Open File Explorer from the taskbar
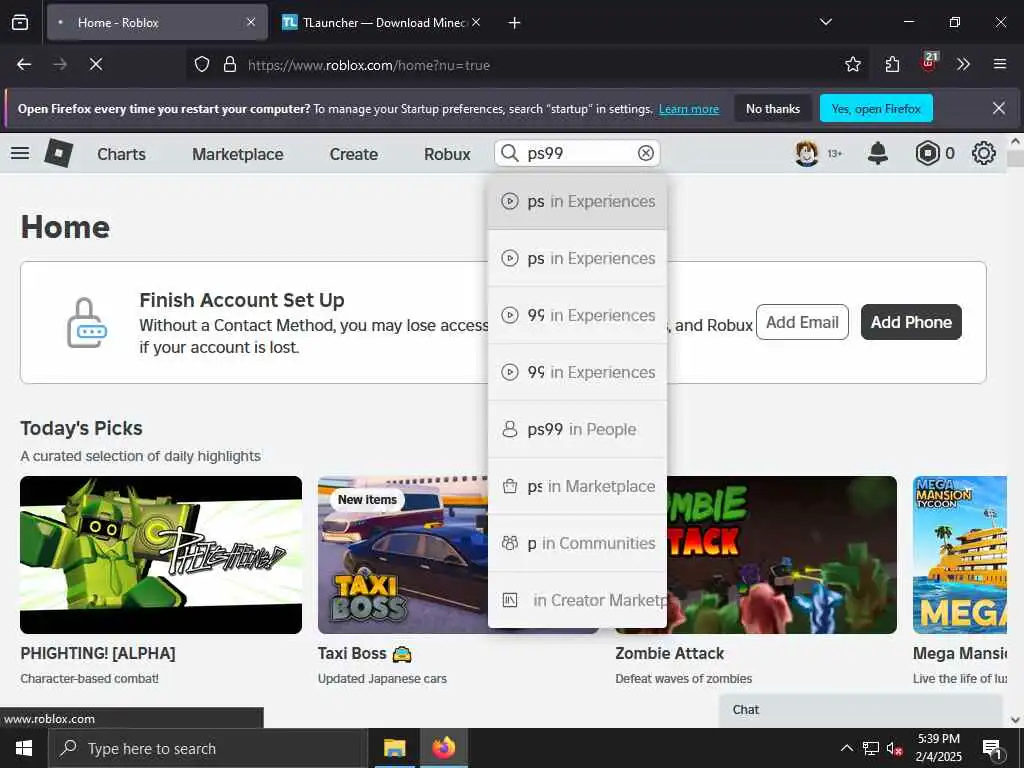Image resolution: width=1024 pixels, height=768 pixels. [x=394, y=748]
